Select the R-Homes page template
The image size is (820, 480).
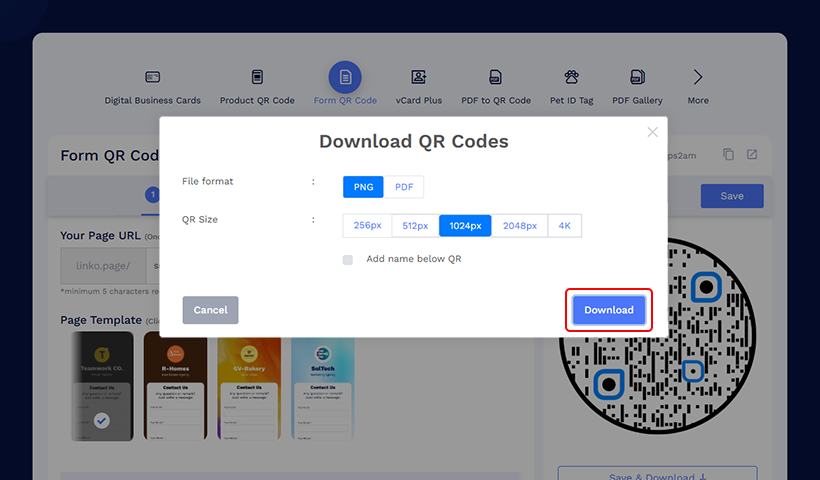click(x=175, y=387)
